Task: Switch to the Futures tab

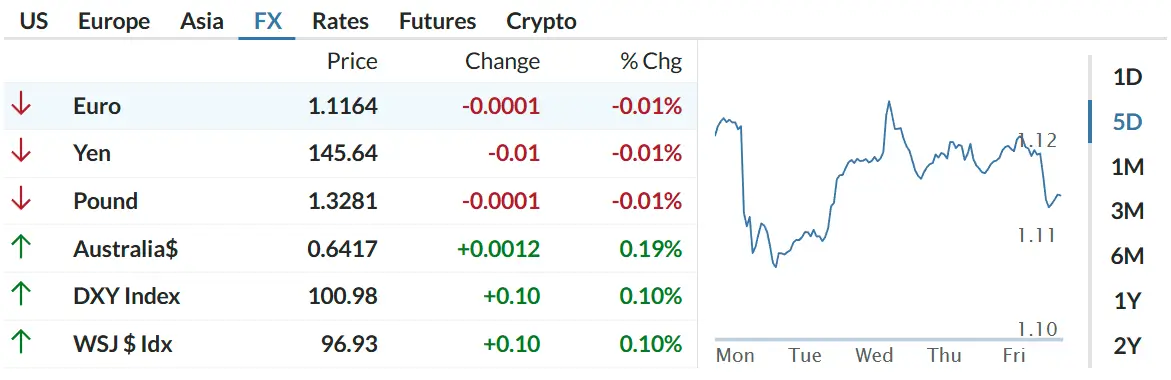Action: point(438,21)
